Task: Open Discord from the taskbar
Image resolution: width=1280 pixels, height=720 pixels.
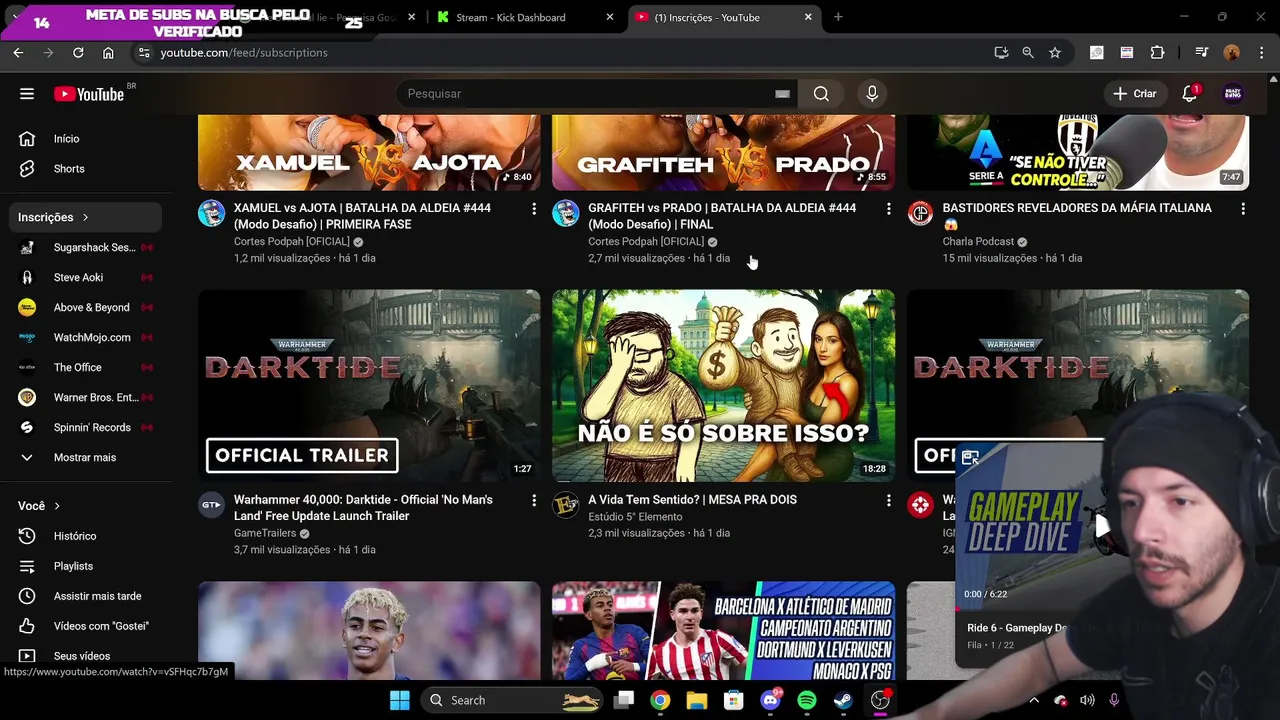Action: pyautogui.click(x=770, y=700)
